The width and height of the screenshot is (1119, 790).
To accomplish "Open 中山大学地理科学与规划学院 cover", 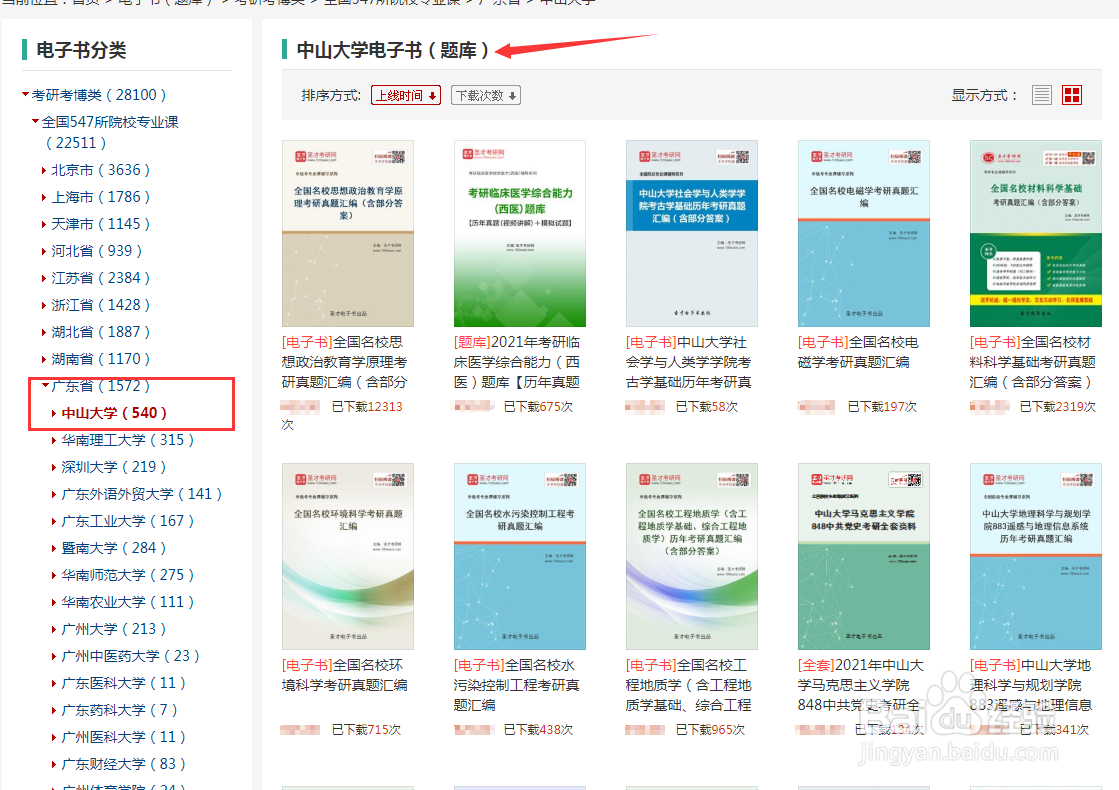I will point(1036,557).
